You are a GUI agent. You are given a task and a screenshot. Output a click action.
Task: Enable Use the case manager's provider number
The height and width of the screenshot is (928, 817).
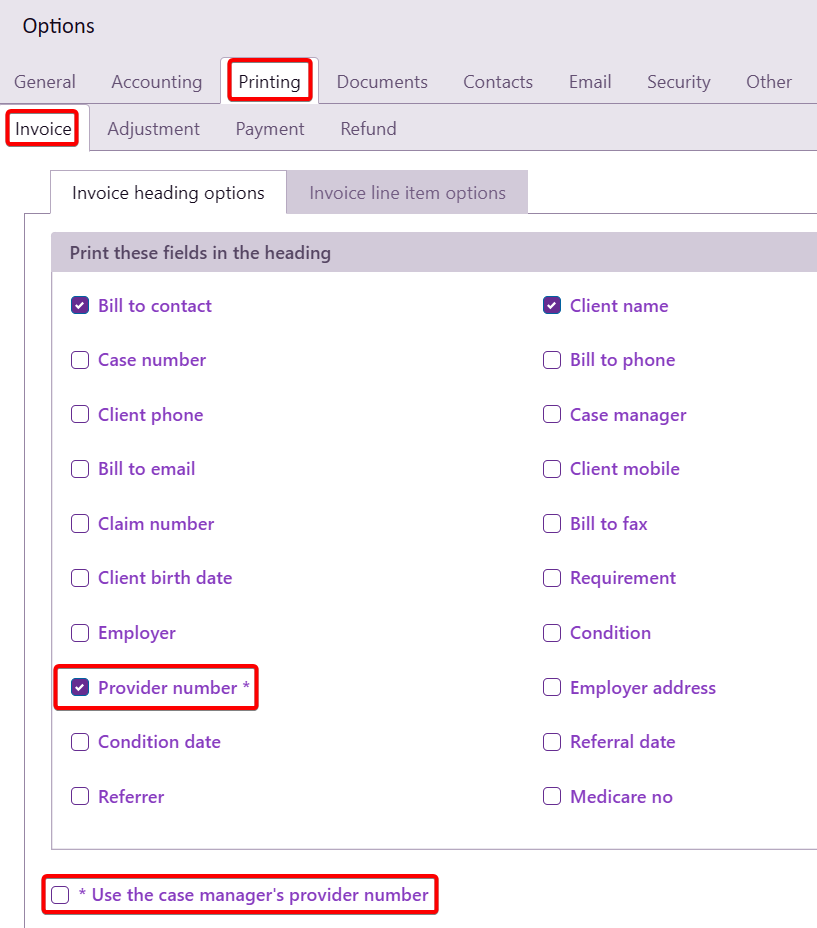(60, 895)
